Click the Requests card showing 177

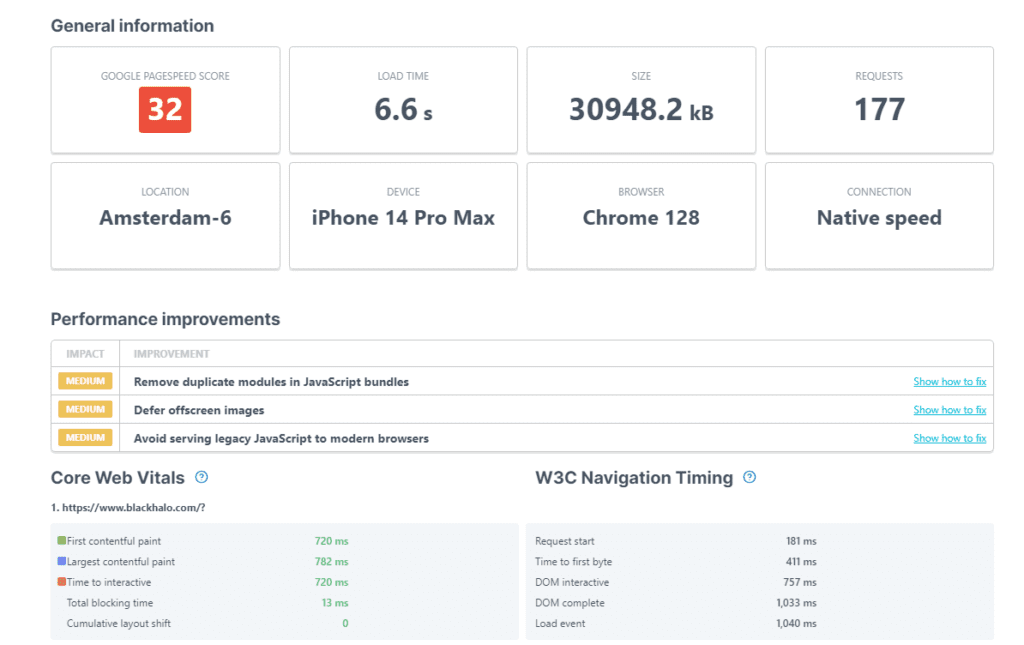coord(878,99)
